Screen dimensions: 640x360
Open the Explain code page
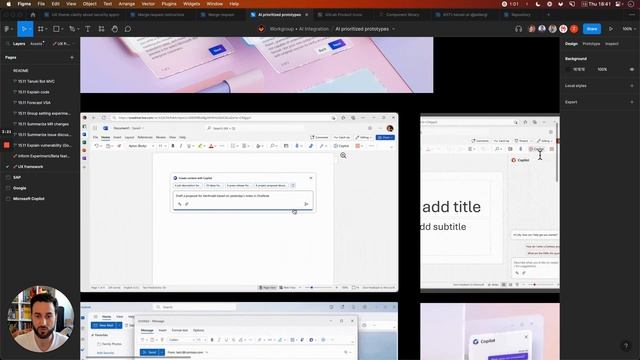coord(33,92)
